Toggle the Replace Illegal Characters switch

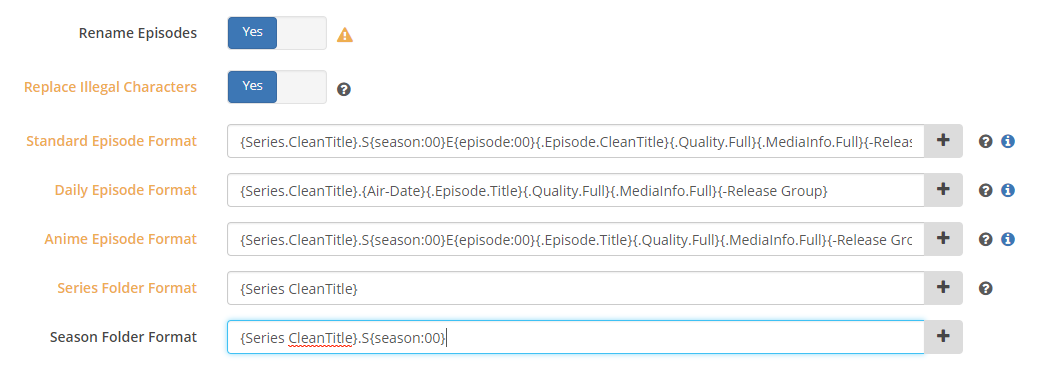click(277, 87)
